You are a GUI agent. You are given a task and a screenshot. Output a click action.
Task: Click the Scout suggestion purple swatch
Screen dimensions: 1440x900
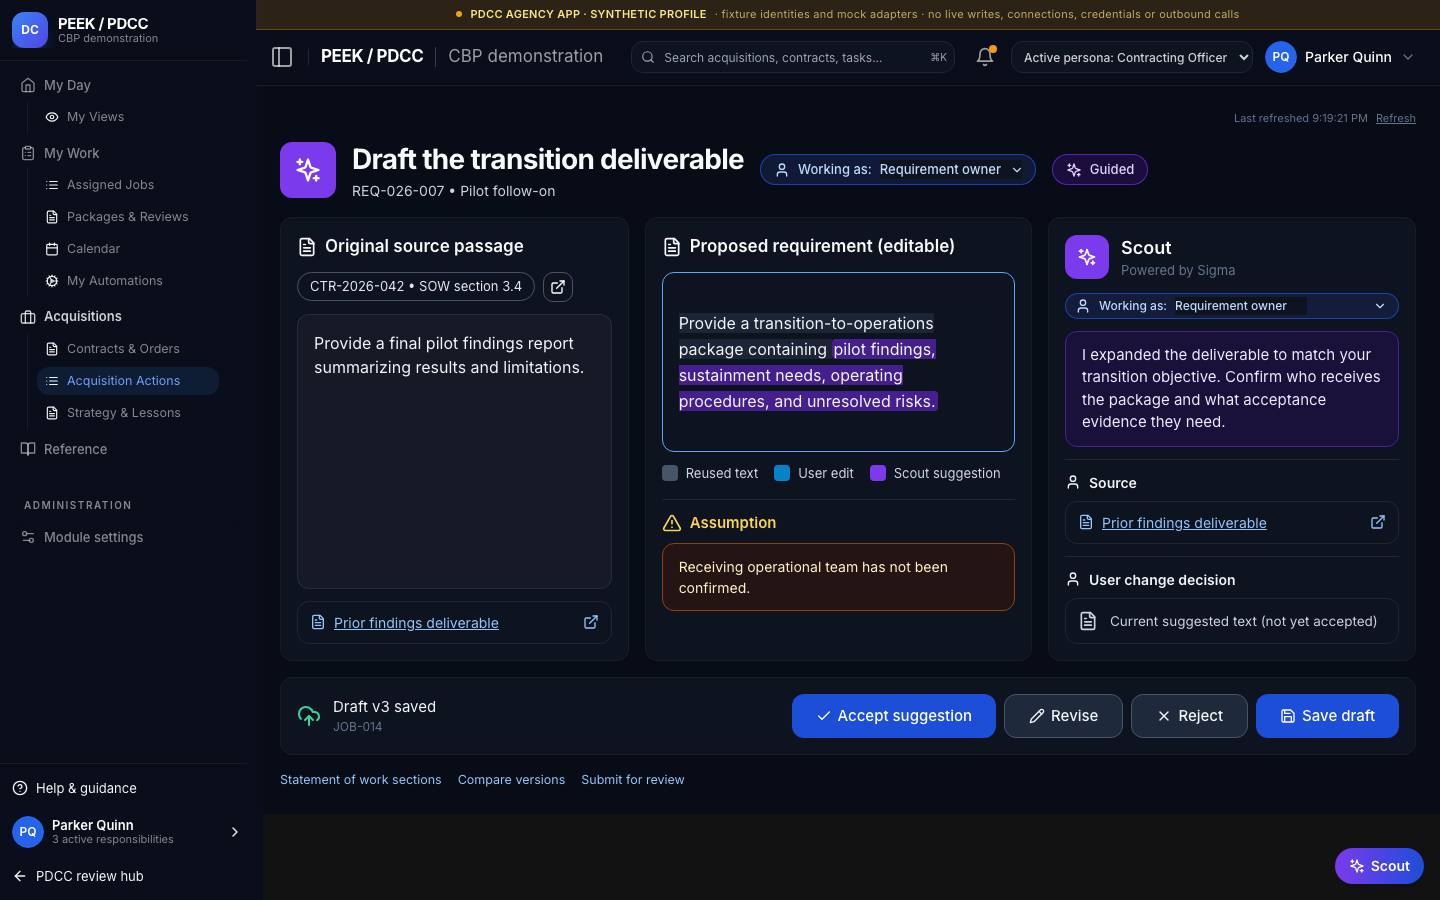coord(878,473)
